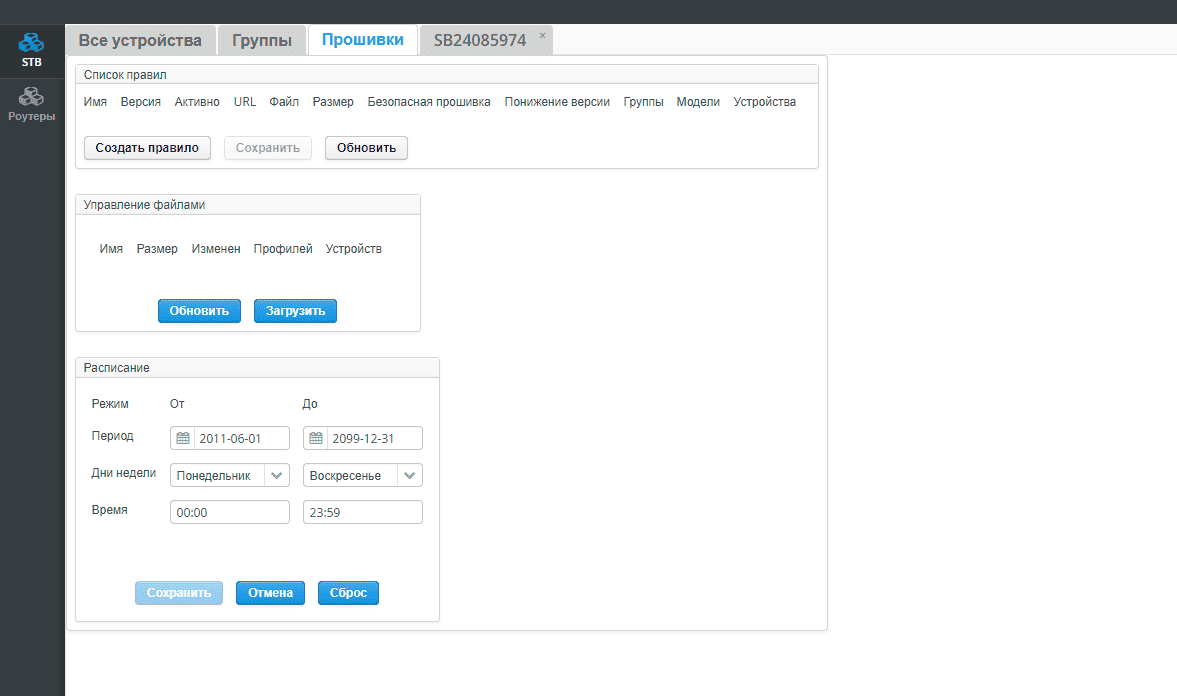Click the Создать правило button
The image size is (1177, 696).
pos(147,148)
